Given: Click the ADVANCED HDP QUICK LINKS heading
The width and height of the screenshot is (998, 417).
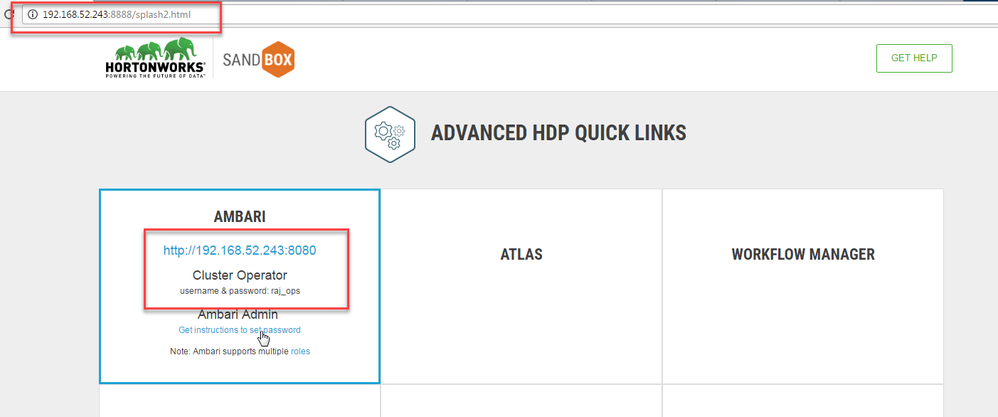Looking at the screenshot, I should (x=558, y=133).
